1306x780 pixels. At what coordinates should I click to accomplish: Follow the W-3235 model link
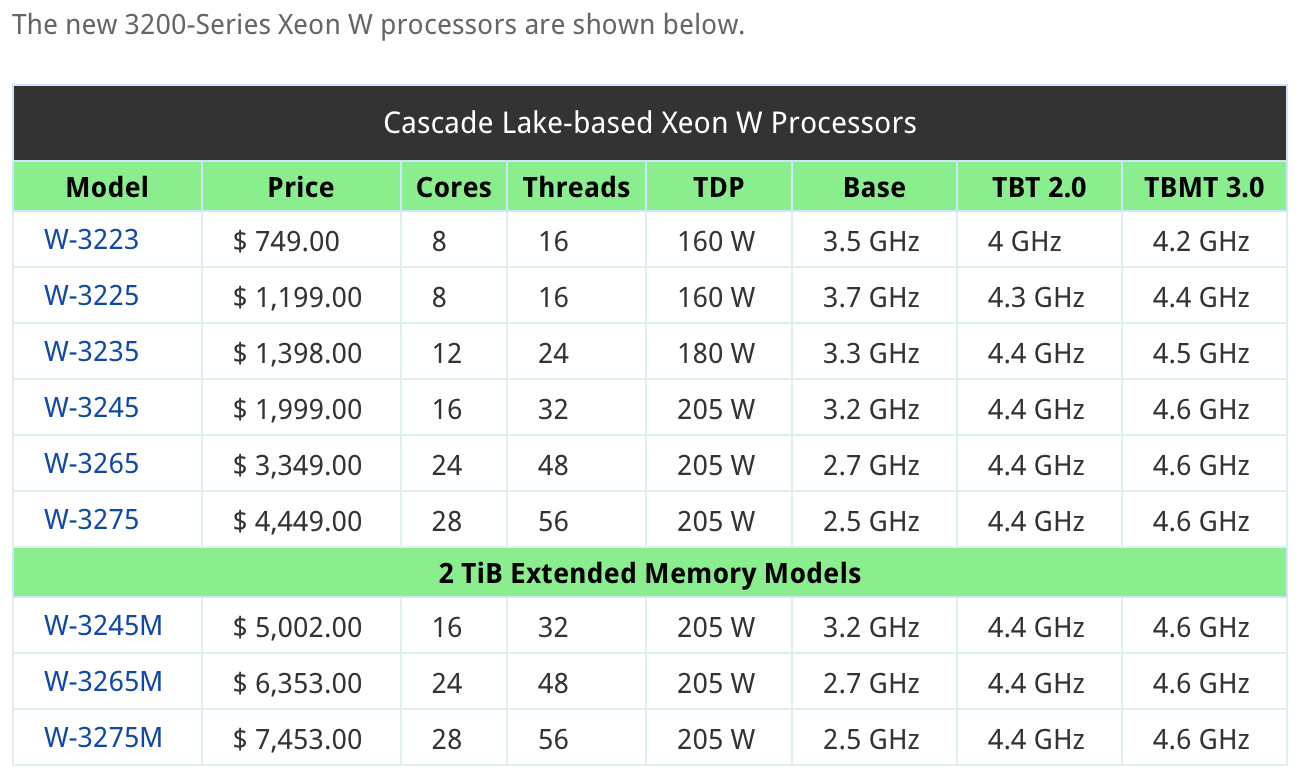[91, 352]
